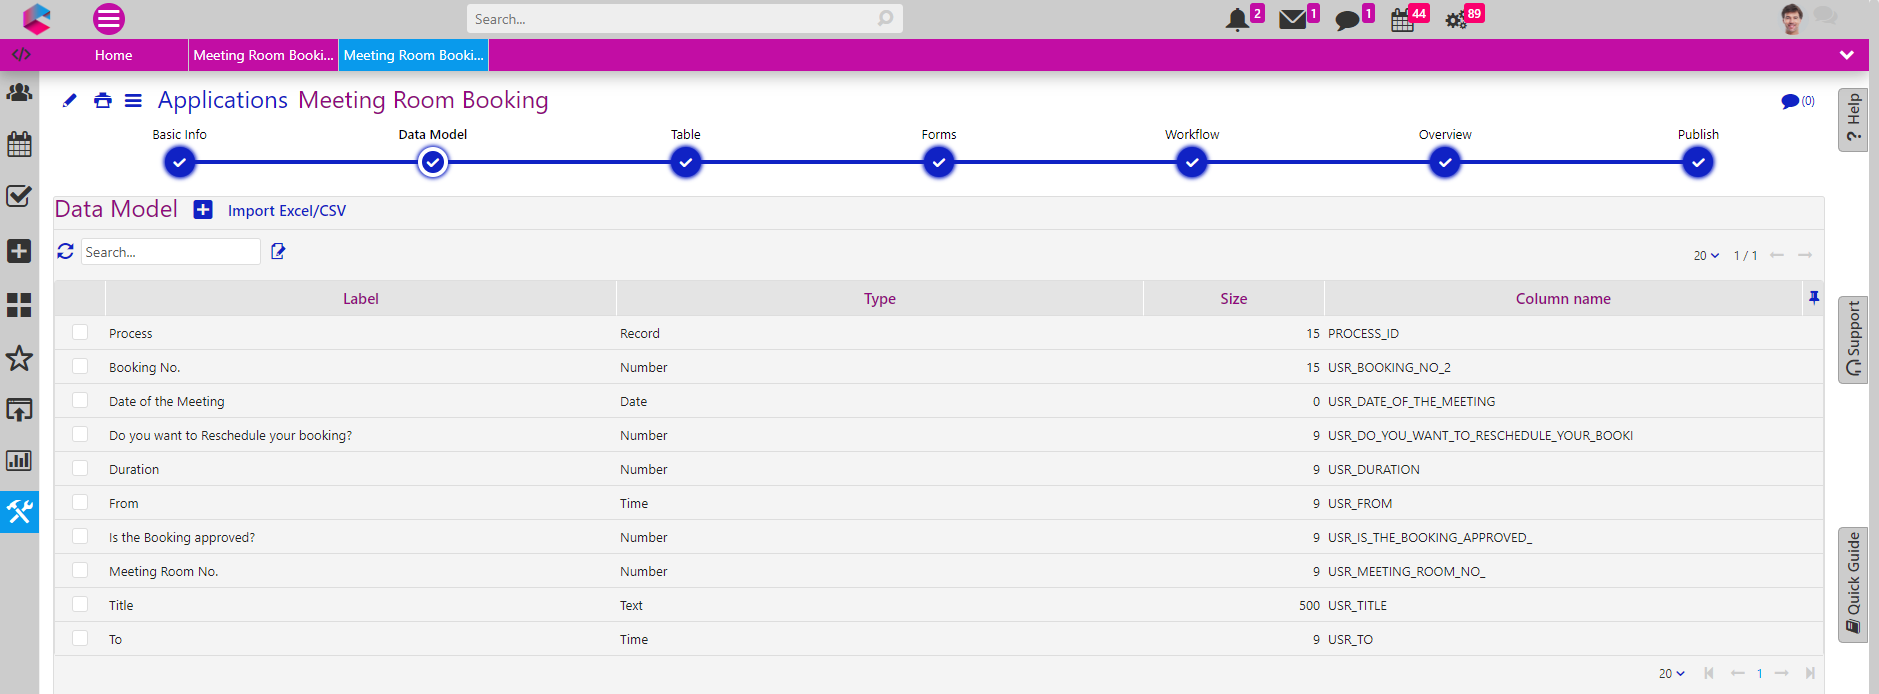Open the tools icon in left sidebar
Screen dimensions: 1879x694
pyautogui.click(x=19, y=512)
